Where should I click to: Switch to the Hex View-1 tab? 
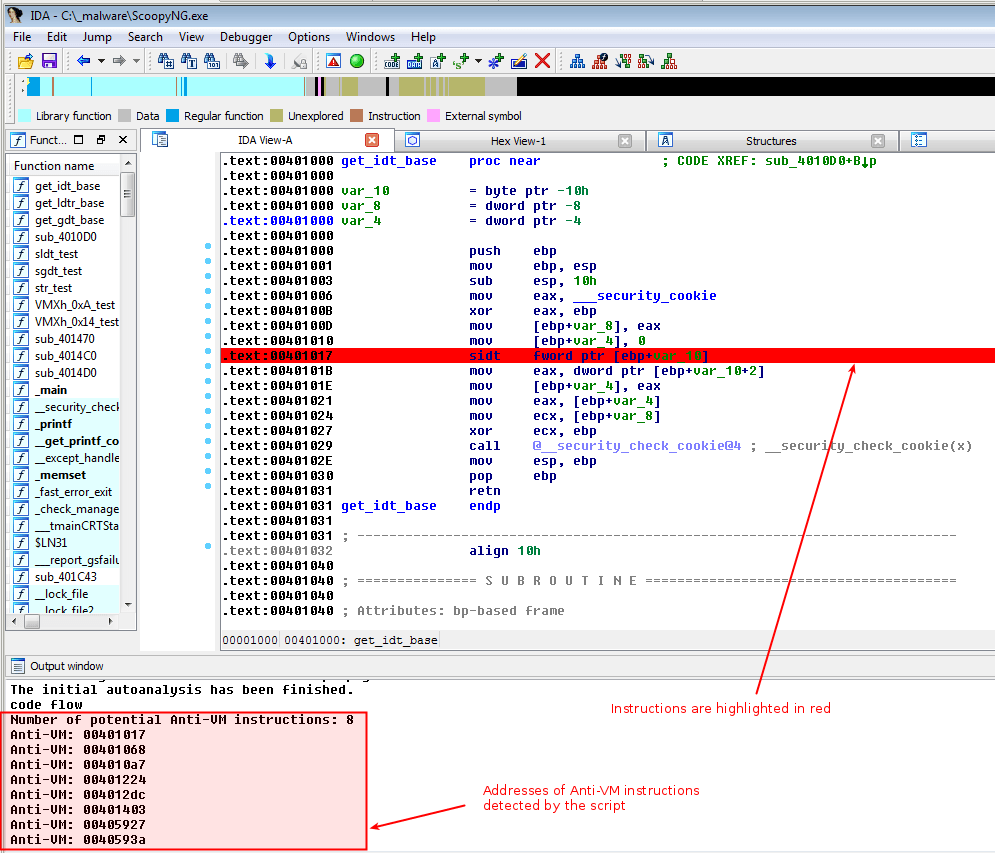click(518, 141)
